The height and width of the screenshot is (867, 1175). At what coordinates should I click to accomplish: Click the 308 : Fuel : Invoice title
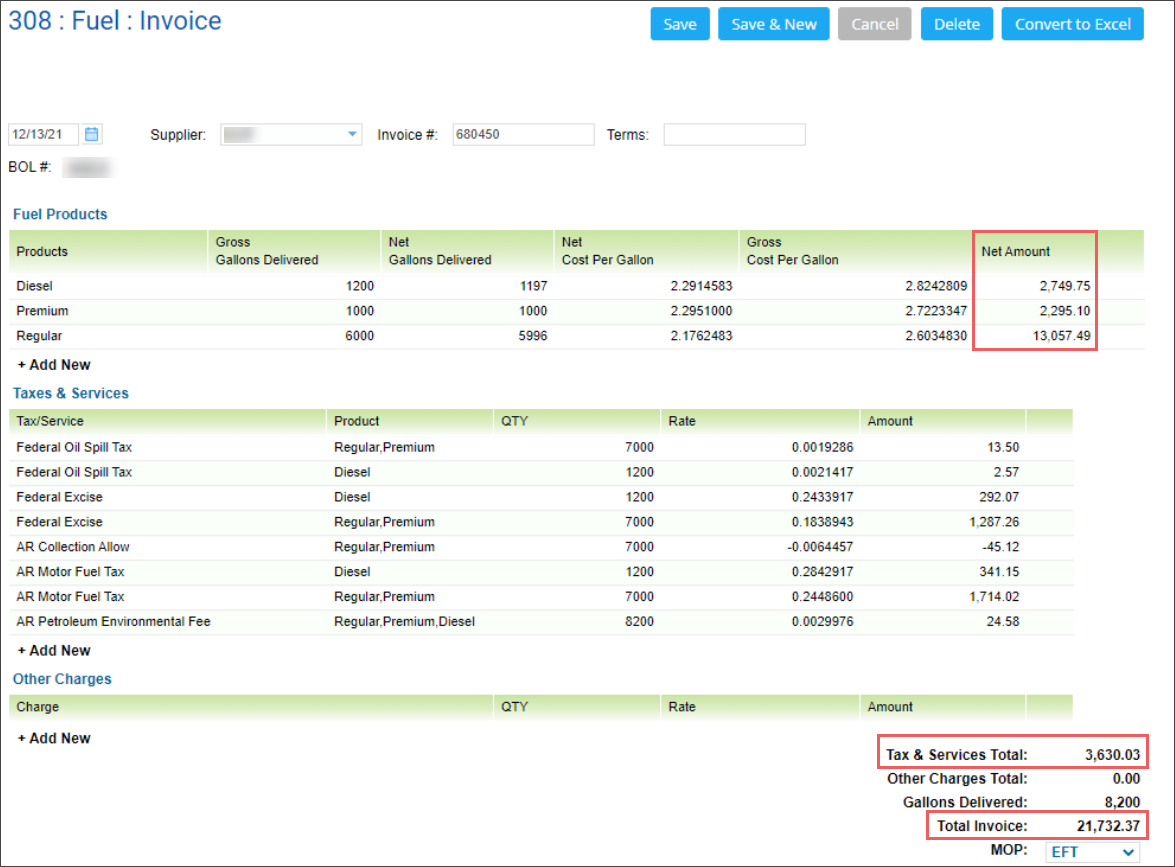pos(115,21)
